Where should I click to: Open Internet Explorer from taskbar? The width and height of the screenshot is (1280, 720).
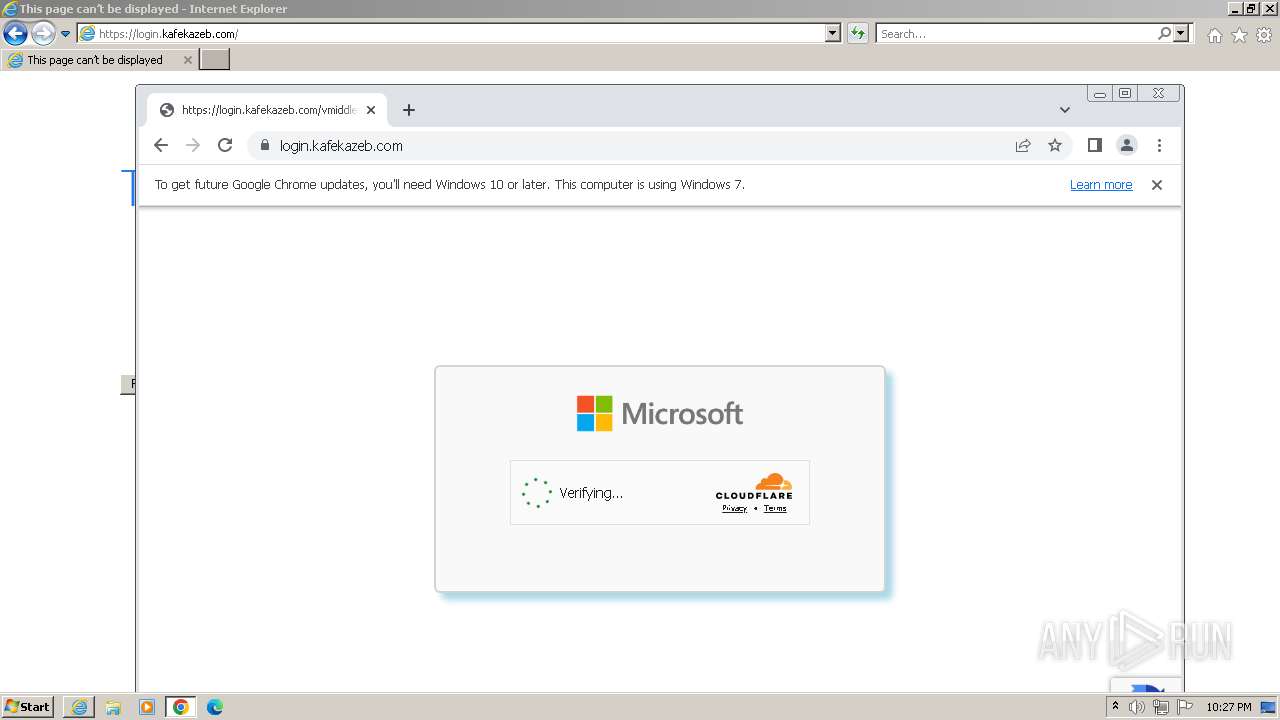pyautogui.click(x=79, y=707)
